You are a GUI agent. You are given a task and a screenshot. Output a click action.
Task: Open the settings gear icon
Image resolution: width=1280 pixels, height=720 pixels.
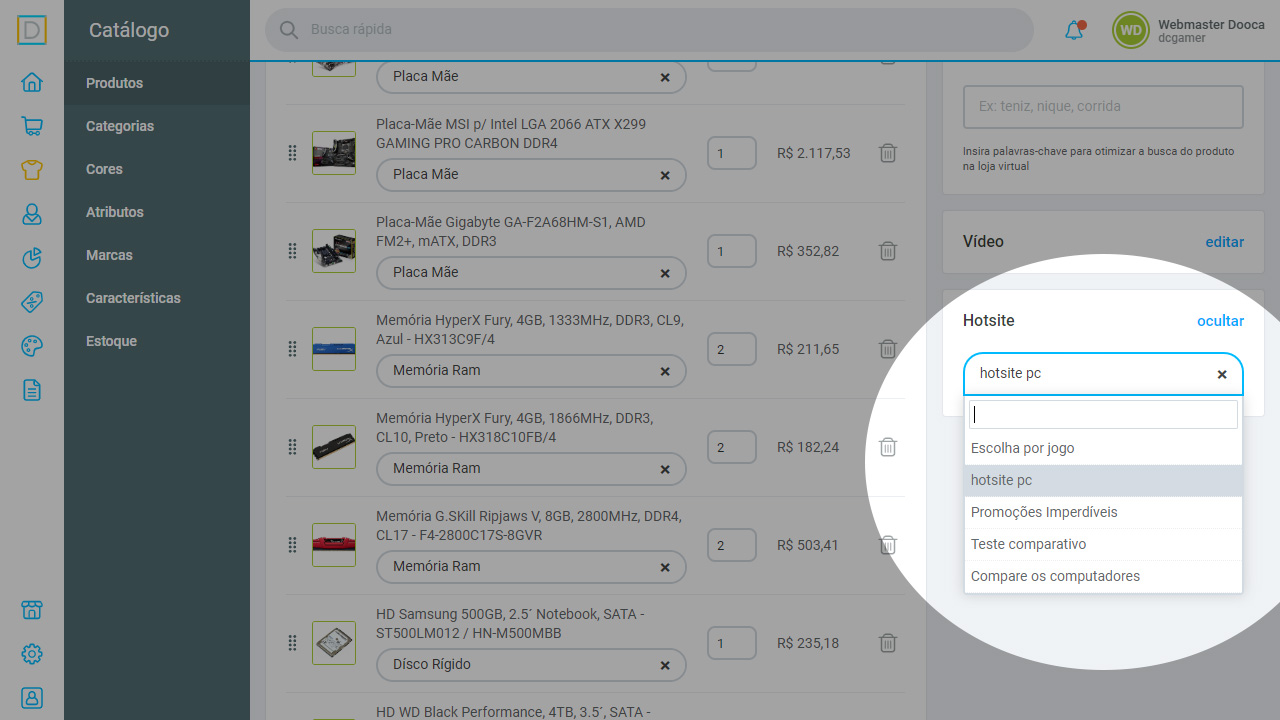pos(32,654)
